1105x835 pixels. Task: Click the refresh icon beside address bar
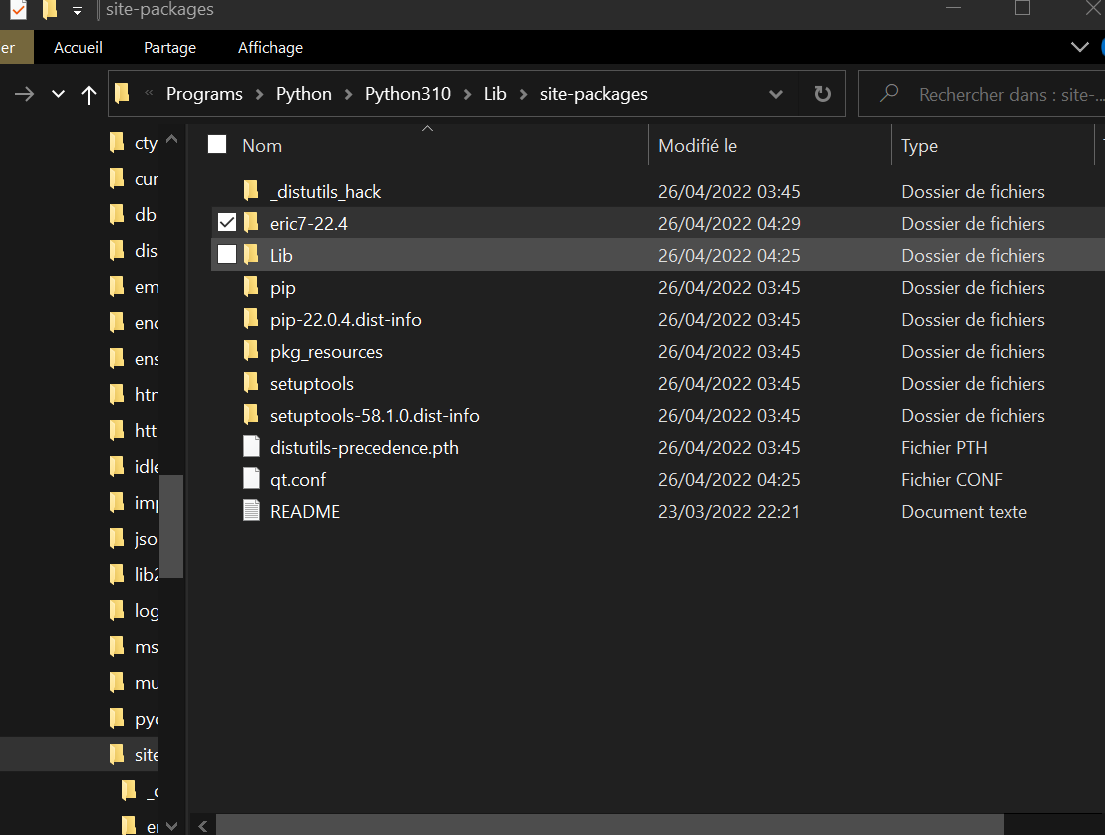pos(822,94)
